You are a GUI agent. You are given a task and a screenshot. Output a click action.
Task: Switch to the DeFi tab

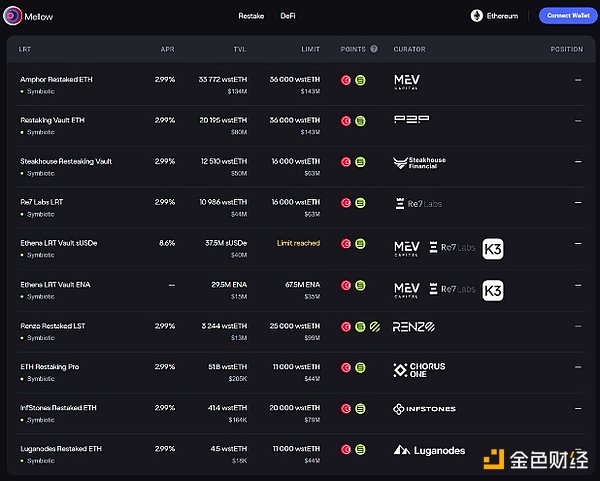point(287,16)
